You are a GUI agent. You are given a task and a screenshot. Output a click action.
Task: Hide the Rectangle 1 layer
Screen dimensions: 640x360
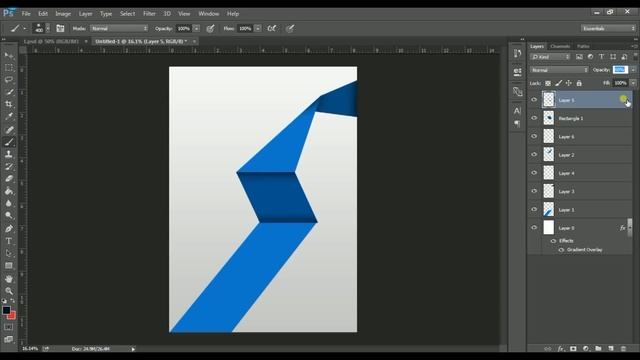[x=534, y=118]
